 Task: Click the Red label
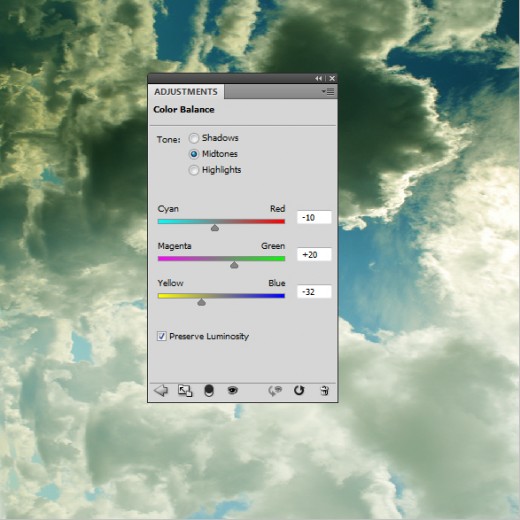277,209
